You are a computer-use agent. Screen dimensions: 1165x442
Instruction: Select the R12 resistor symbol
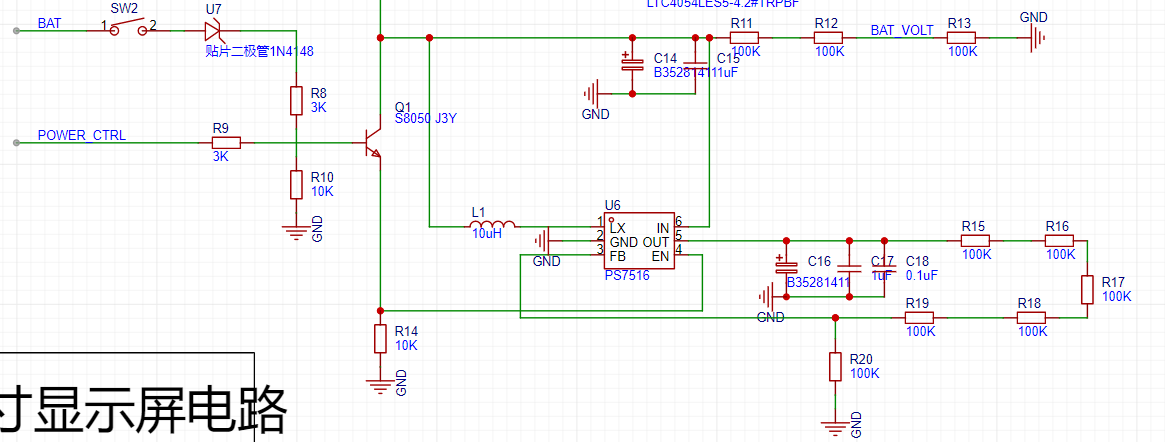click(828, 37)
